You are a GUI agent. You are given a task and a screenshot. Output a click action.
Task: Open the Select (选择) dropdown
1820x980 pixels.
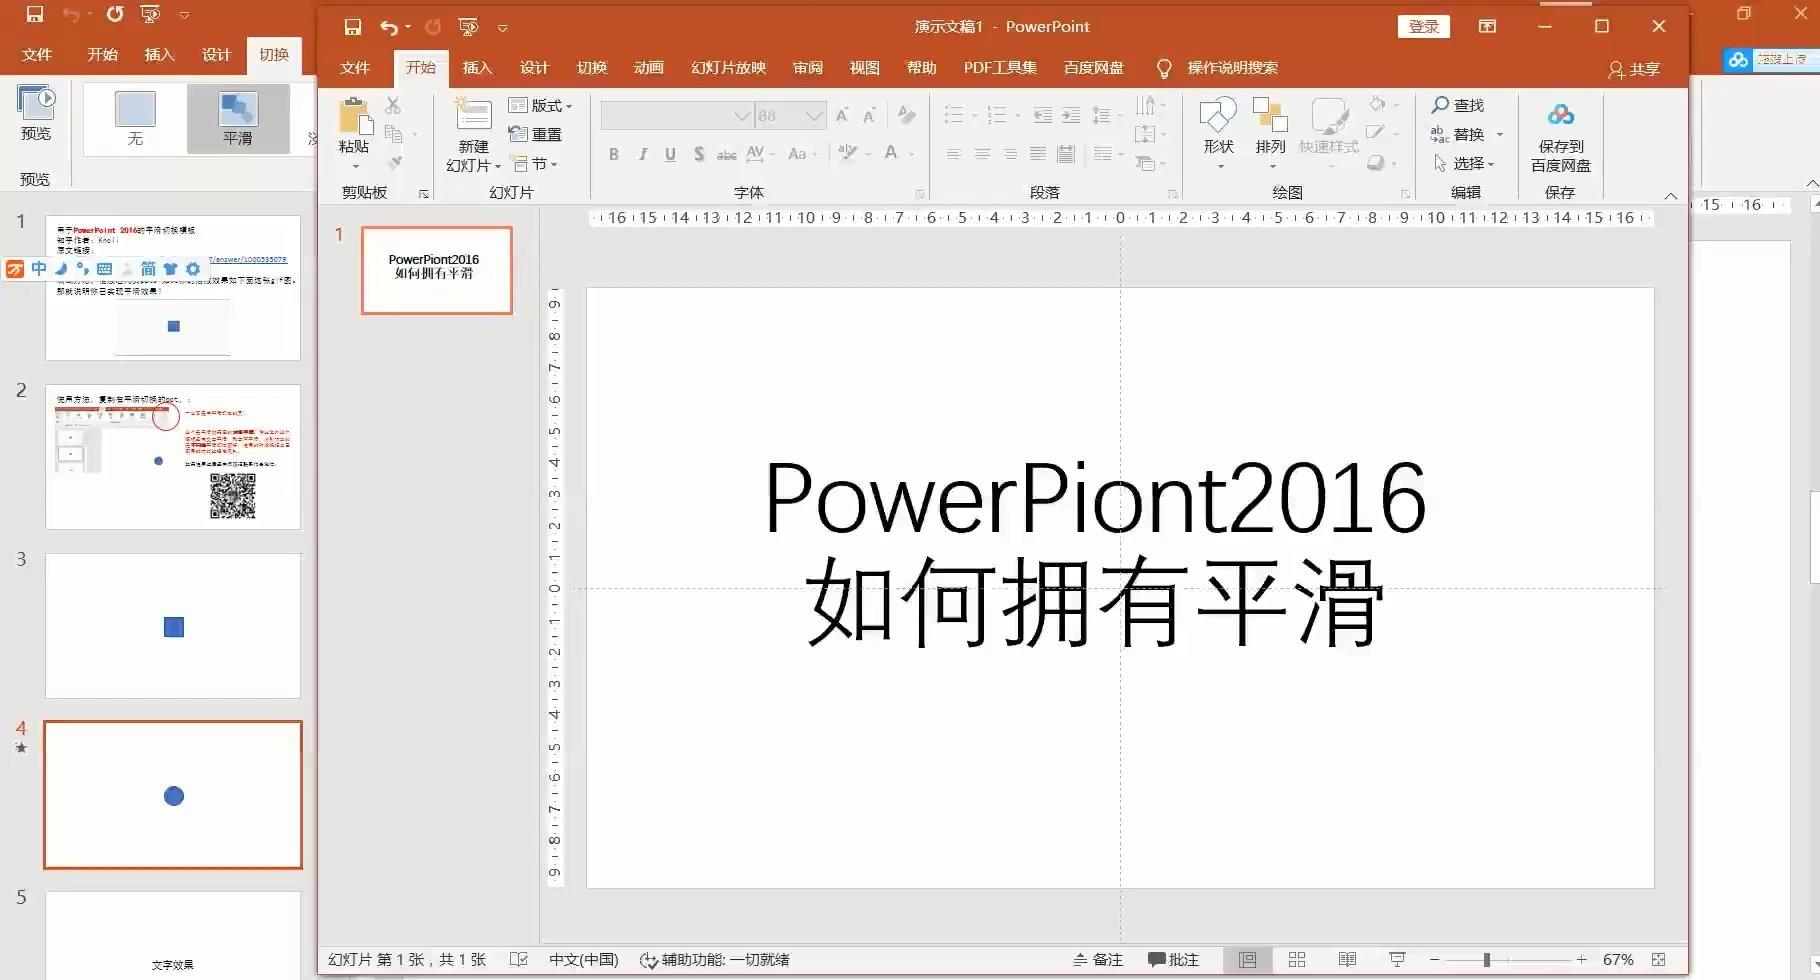[x=1463, y=163]
